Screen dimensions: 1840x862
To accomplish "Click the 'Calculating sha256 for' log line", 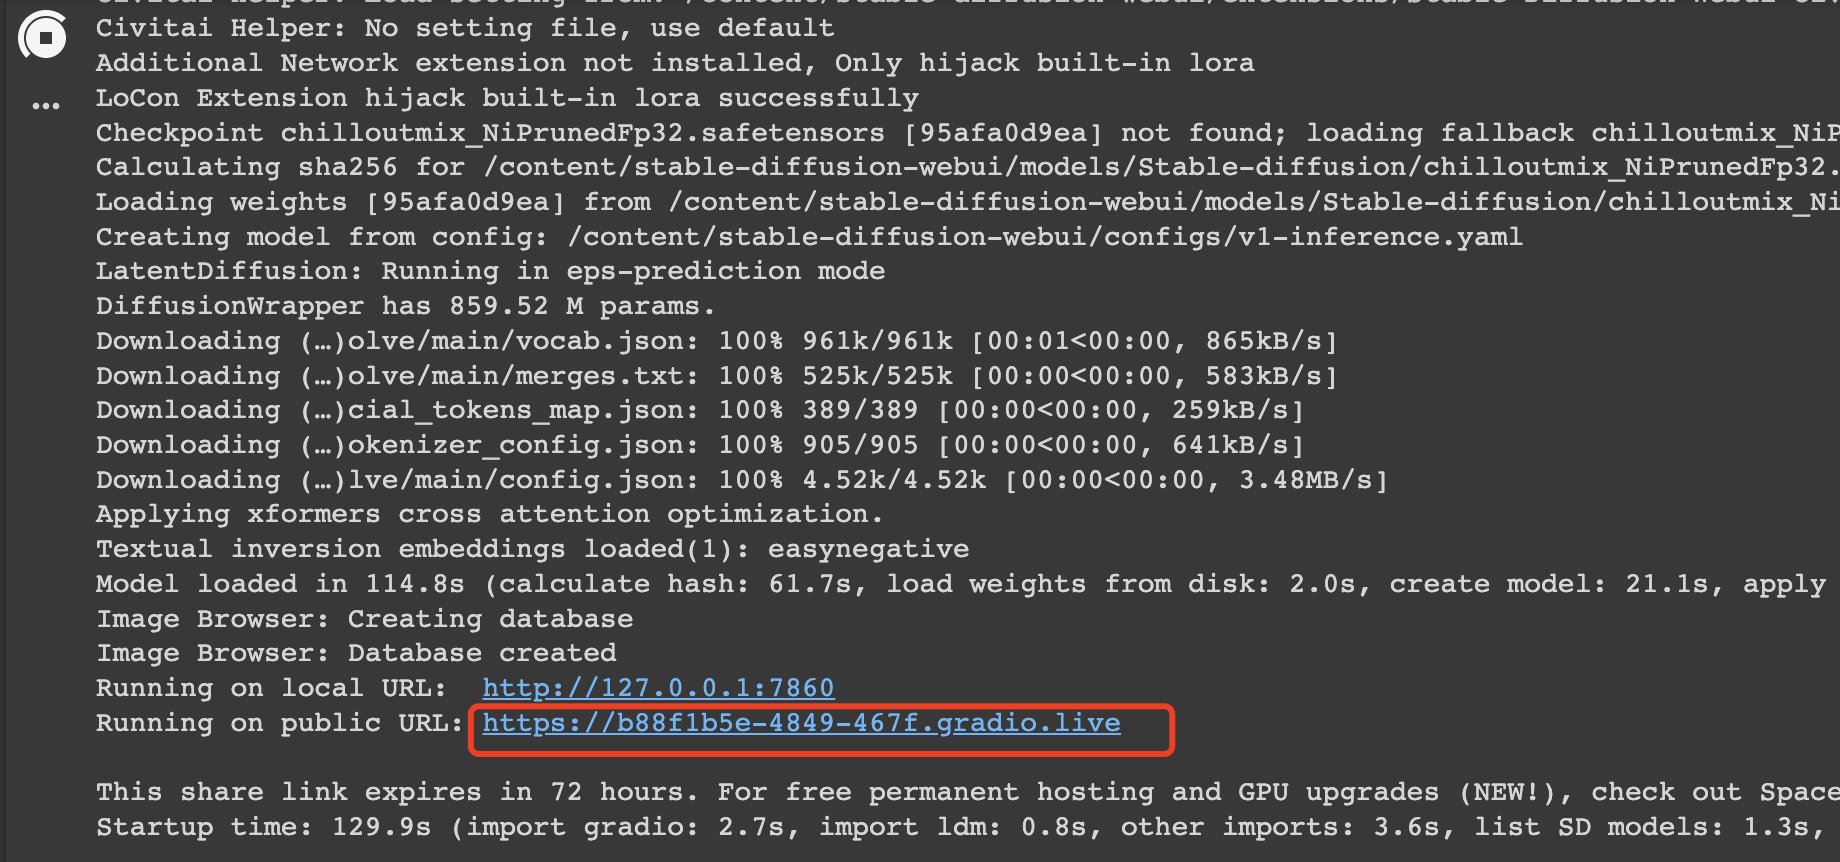I will pos(968,167).
